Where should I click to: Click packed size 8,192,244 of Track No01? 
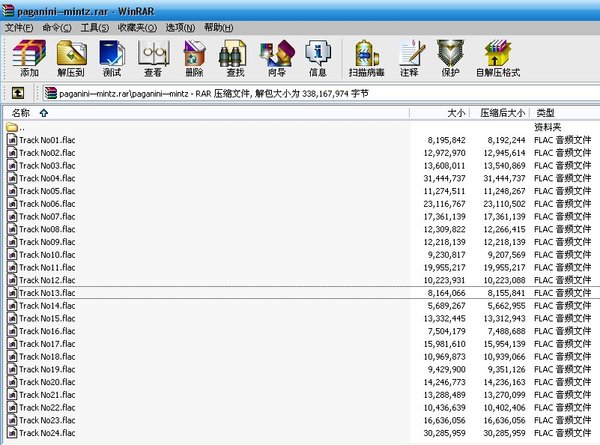coord(506,140)
